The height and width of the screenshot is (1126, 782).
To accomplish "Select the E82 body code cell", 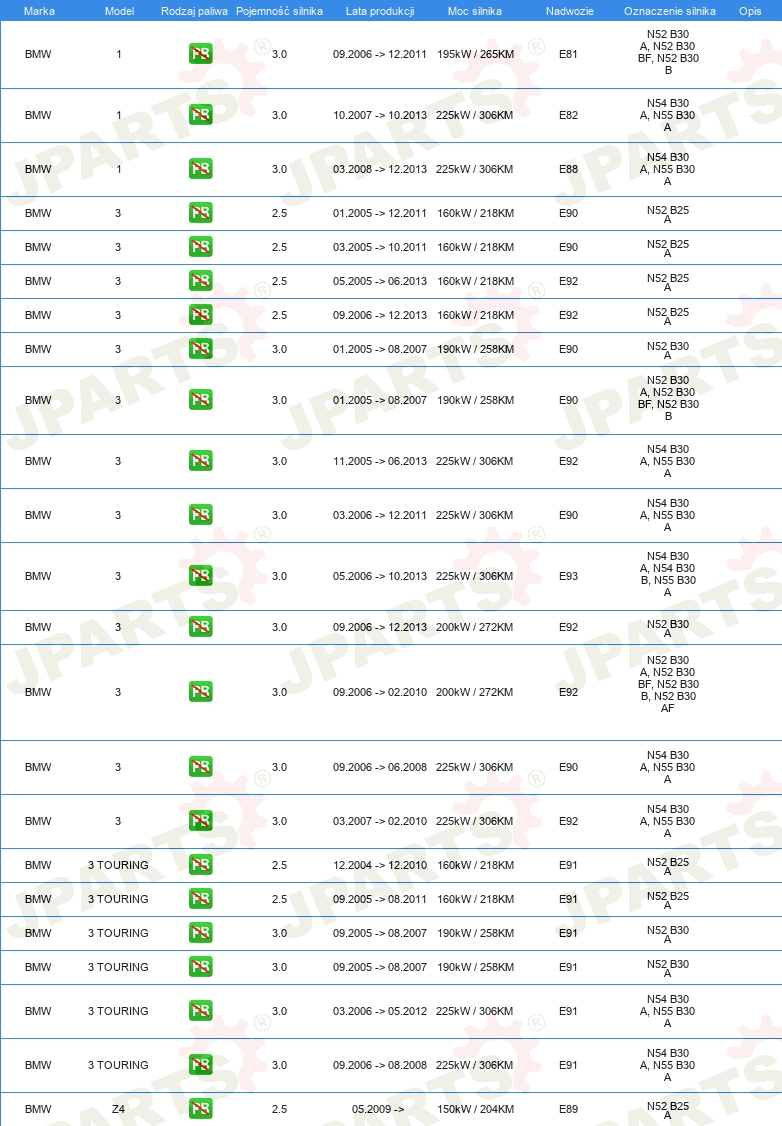I will [568, 115].
